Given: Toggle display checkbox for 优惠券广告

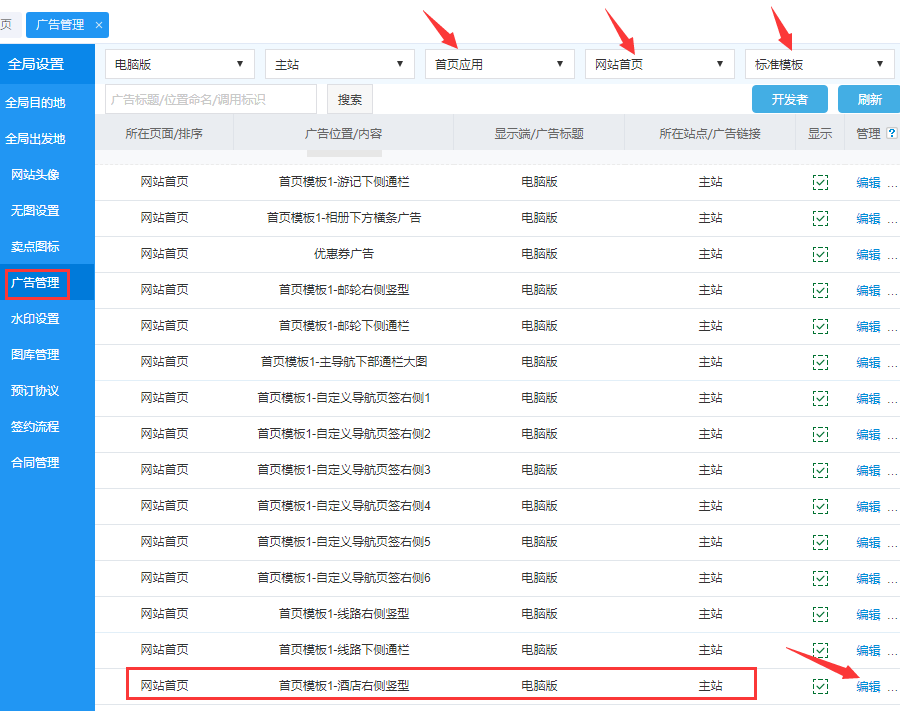Looking at the screenshot, I should point(820,254).
